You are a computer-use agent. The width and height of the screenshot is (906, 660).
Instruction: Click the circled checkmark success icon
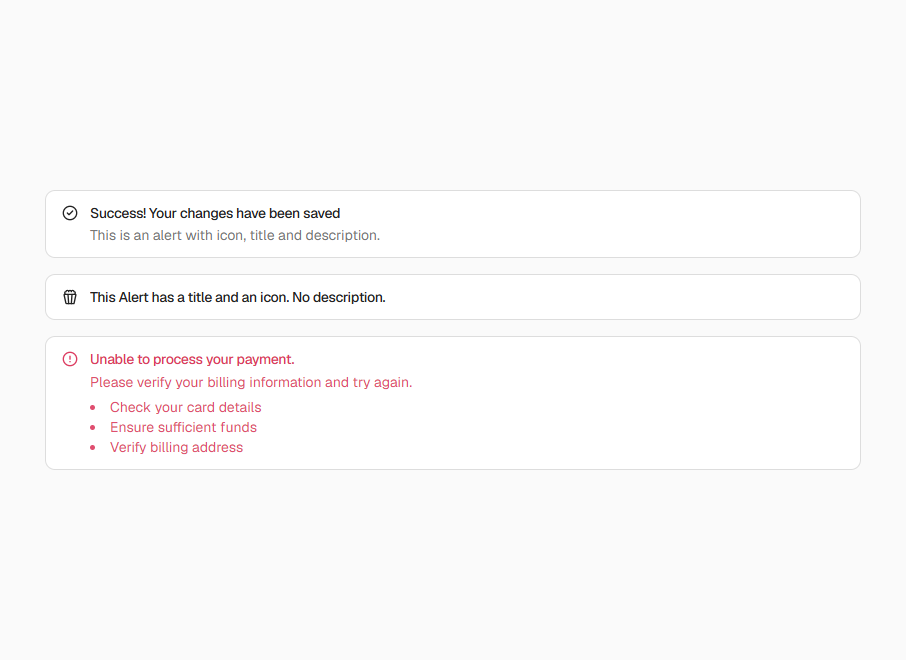point(70,213)
